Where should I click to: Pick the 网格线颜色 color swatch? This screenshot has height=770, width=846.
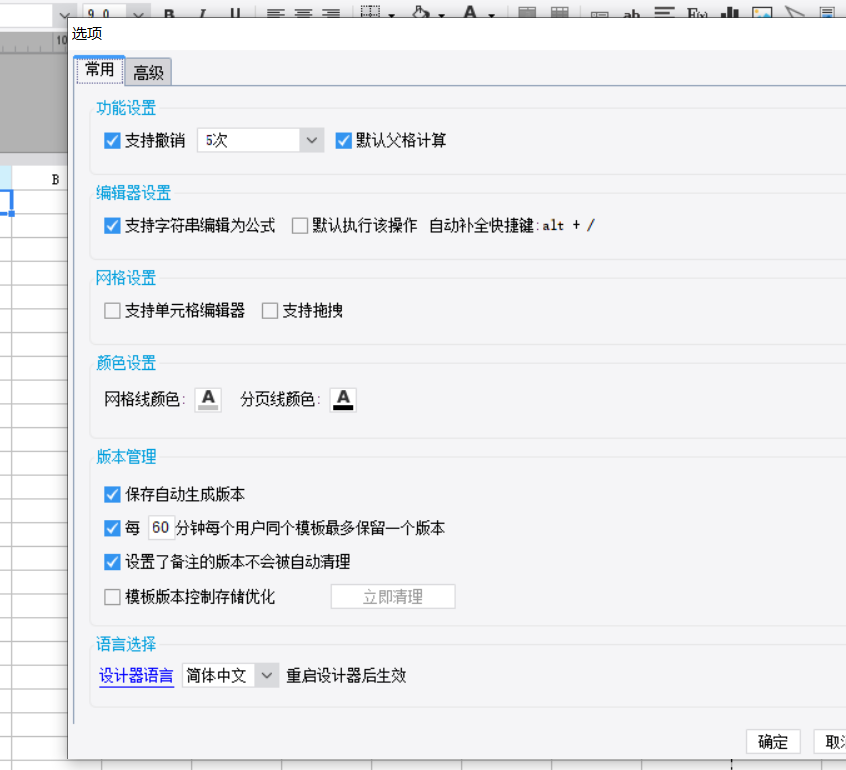point(208,400)
